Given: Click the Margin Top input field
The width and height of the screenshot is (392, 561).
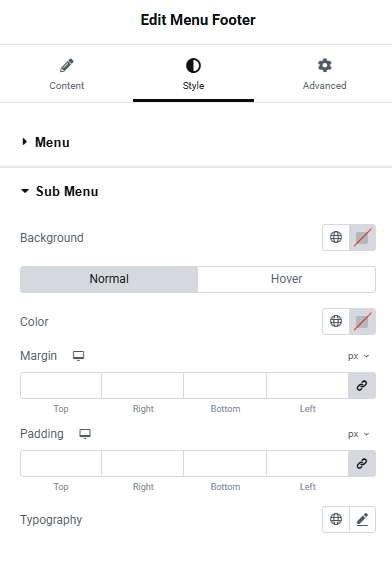Looking at the screenshot, I should (x=61, y=385).
